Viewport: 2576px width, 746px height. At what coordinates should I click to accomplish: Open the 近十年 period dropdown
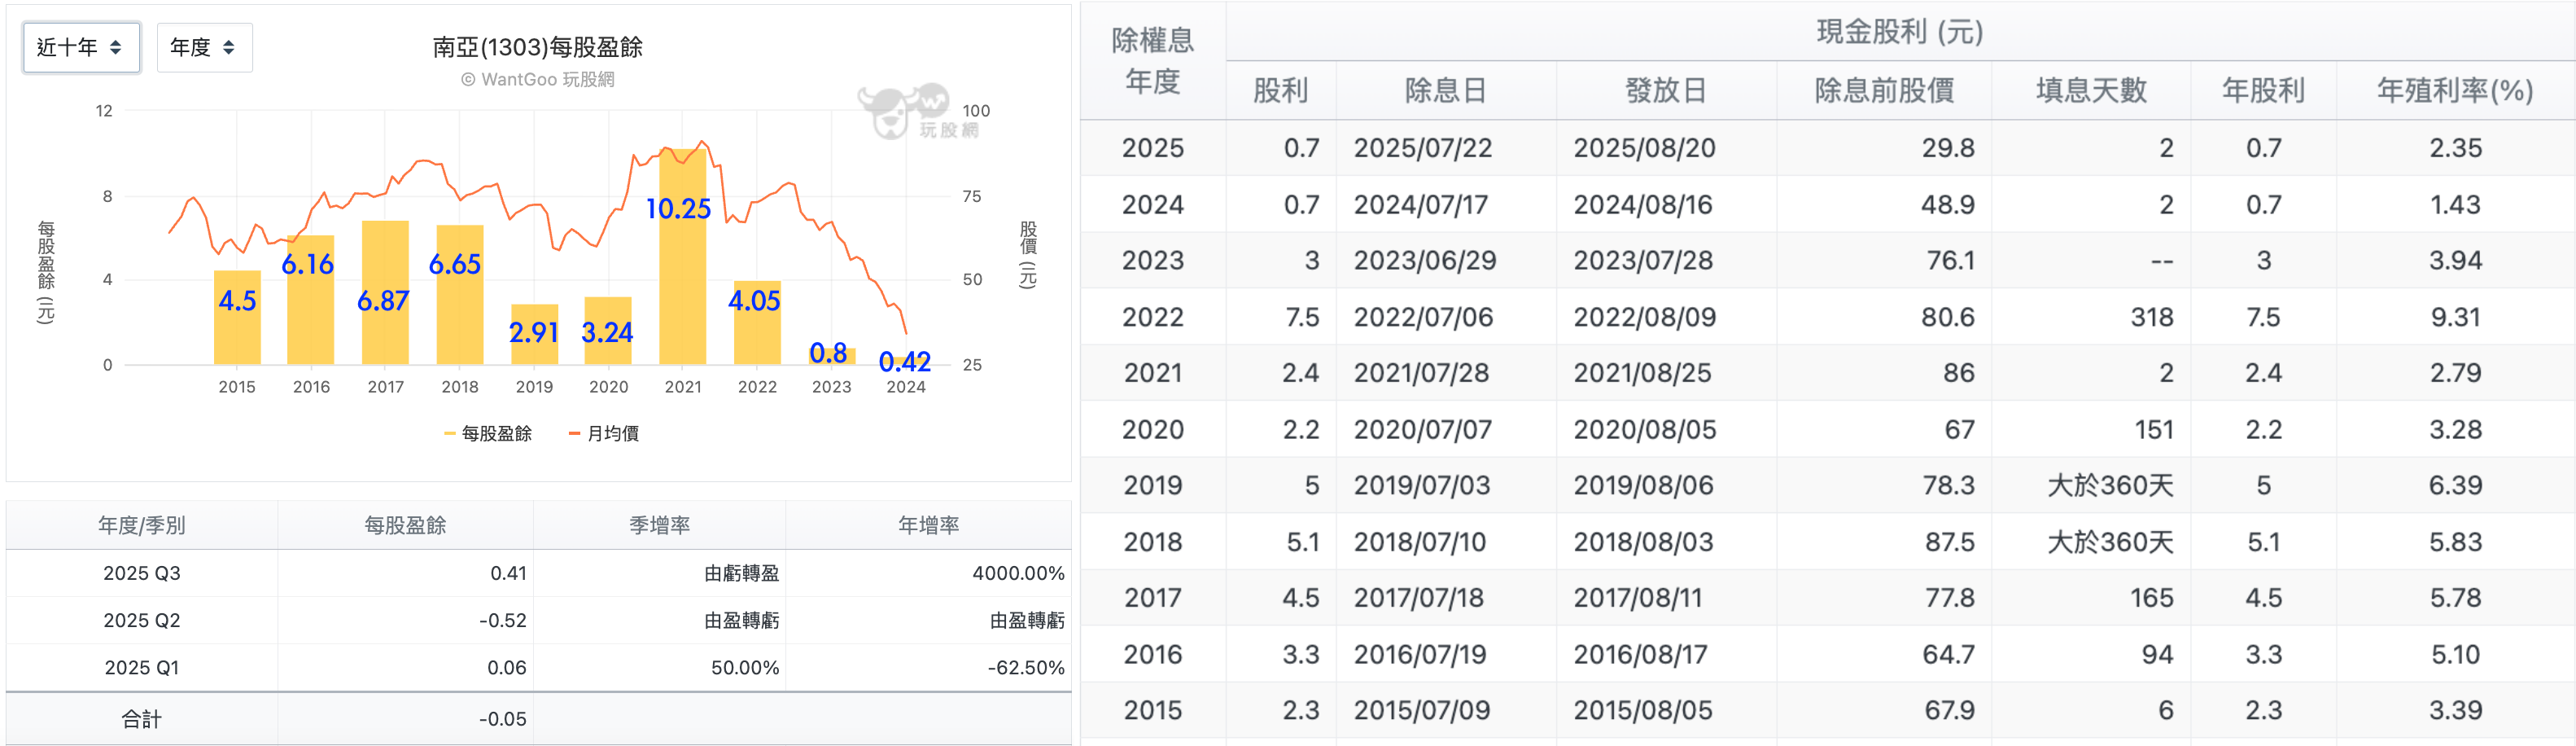[81, 47]
